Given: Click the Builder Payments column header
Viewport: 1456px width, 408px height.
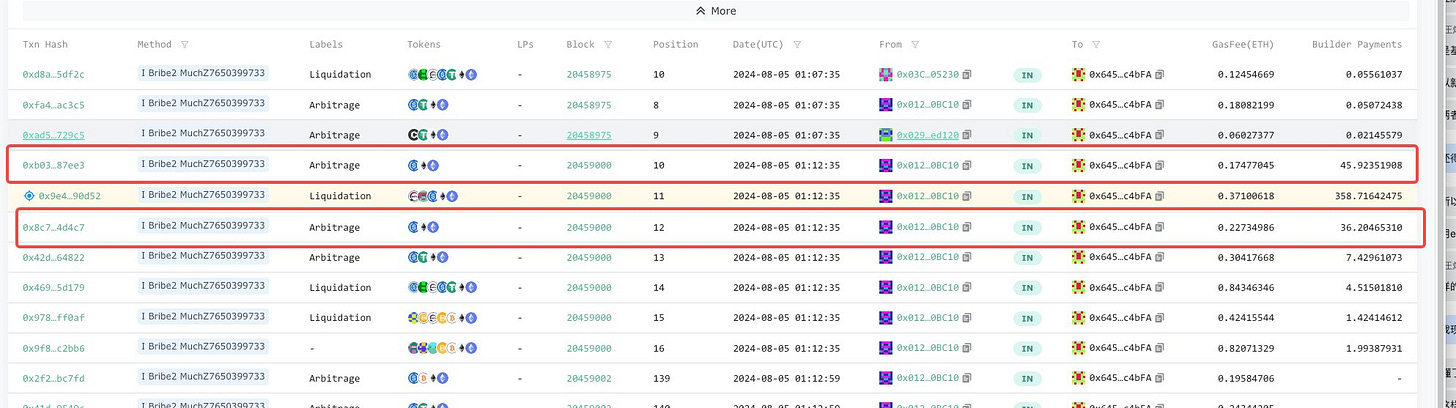Looking at the screenshot, I should 1357,45.
